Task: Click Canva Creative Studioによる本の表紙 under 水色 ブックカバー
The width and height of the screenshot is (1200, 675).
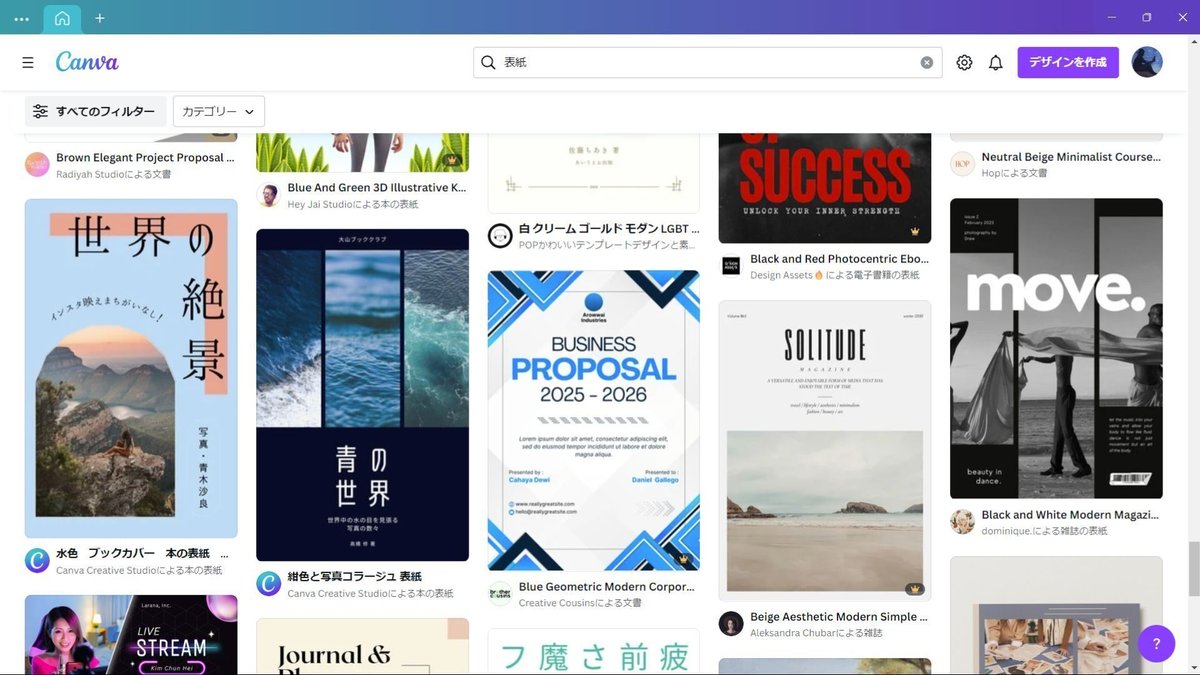Action: click(x=139, y=571)
